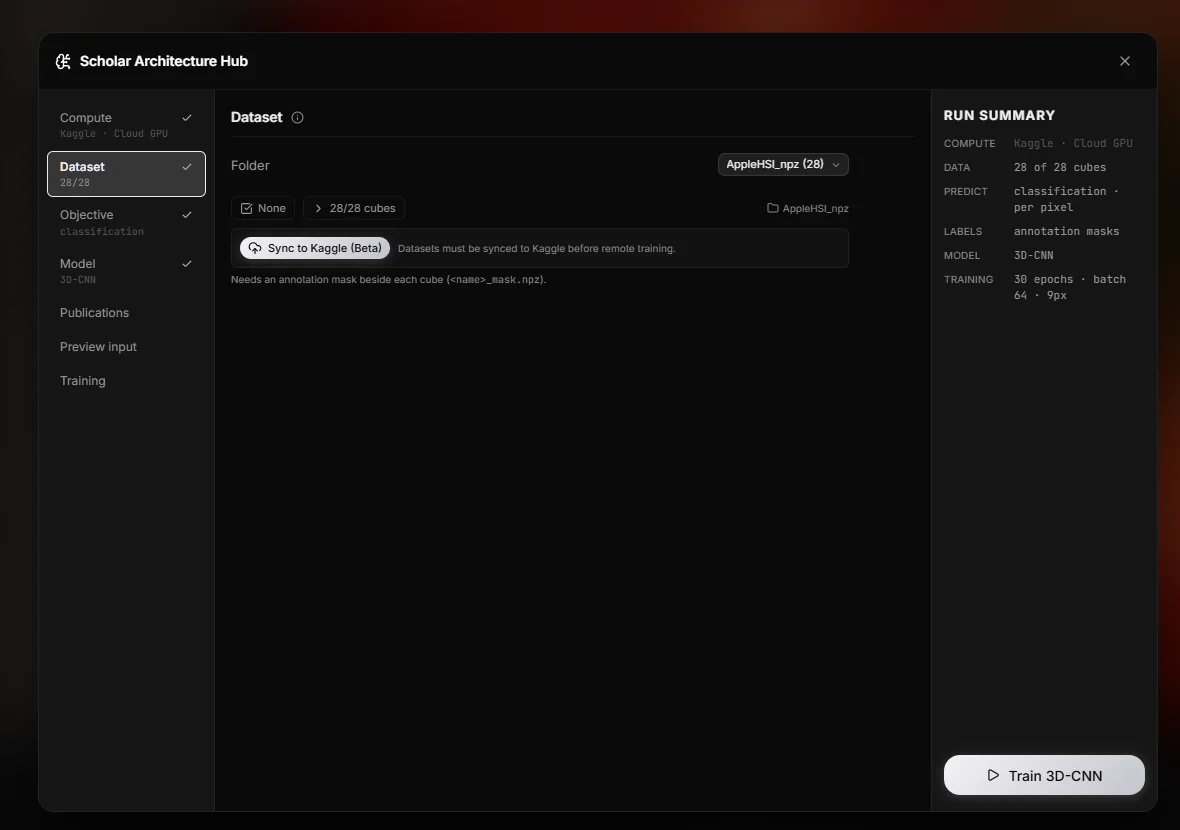Select the Compute step in sidebar
1180x830 pixels.
pyautogui.click(x=126, y=125)
